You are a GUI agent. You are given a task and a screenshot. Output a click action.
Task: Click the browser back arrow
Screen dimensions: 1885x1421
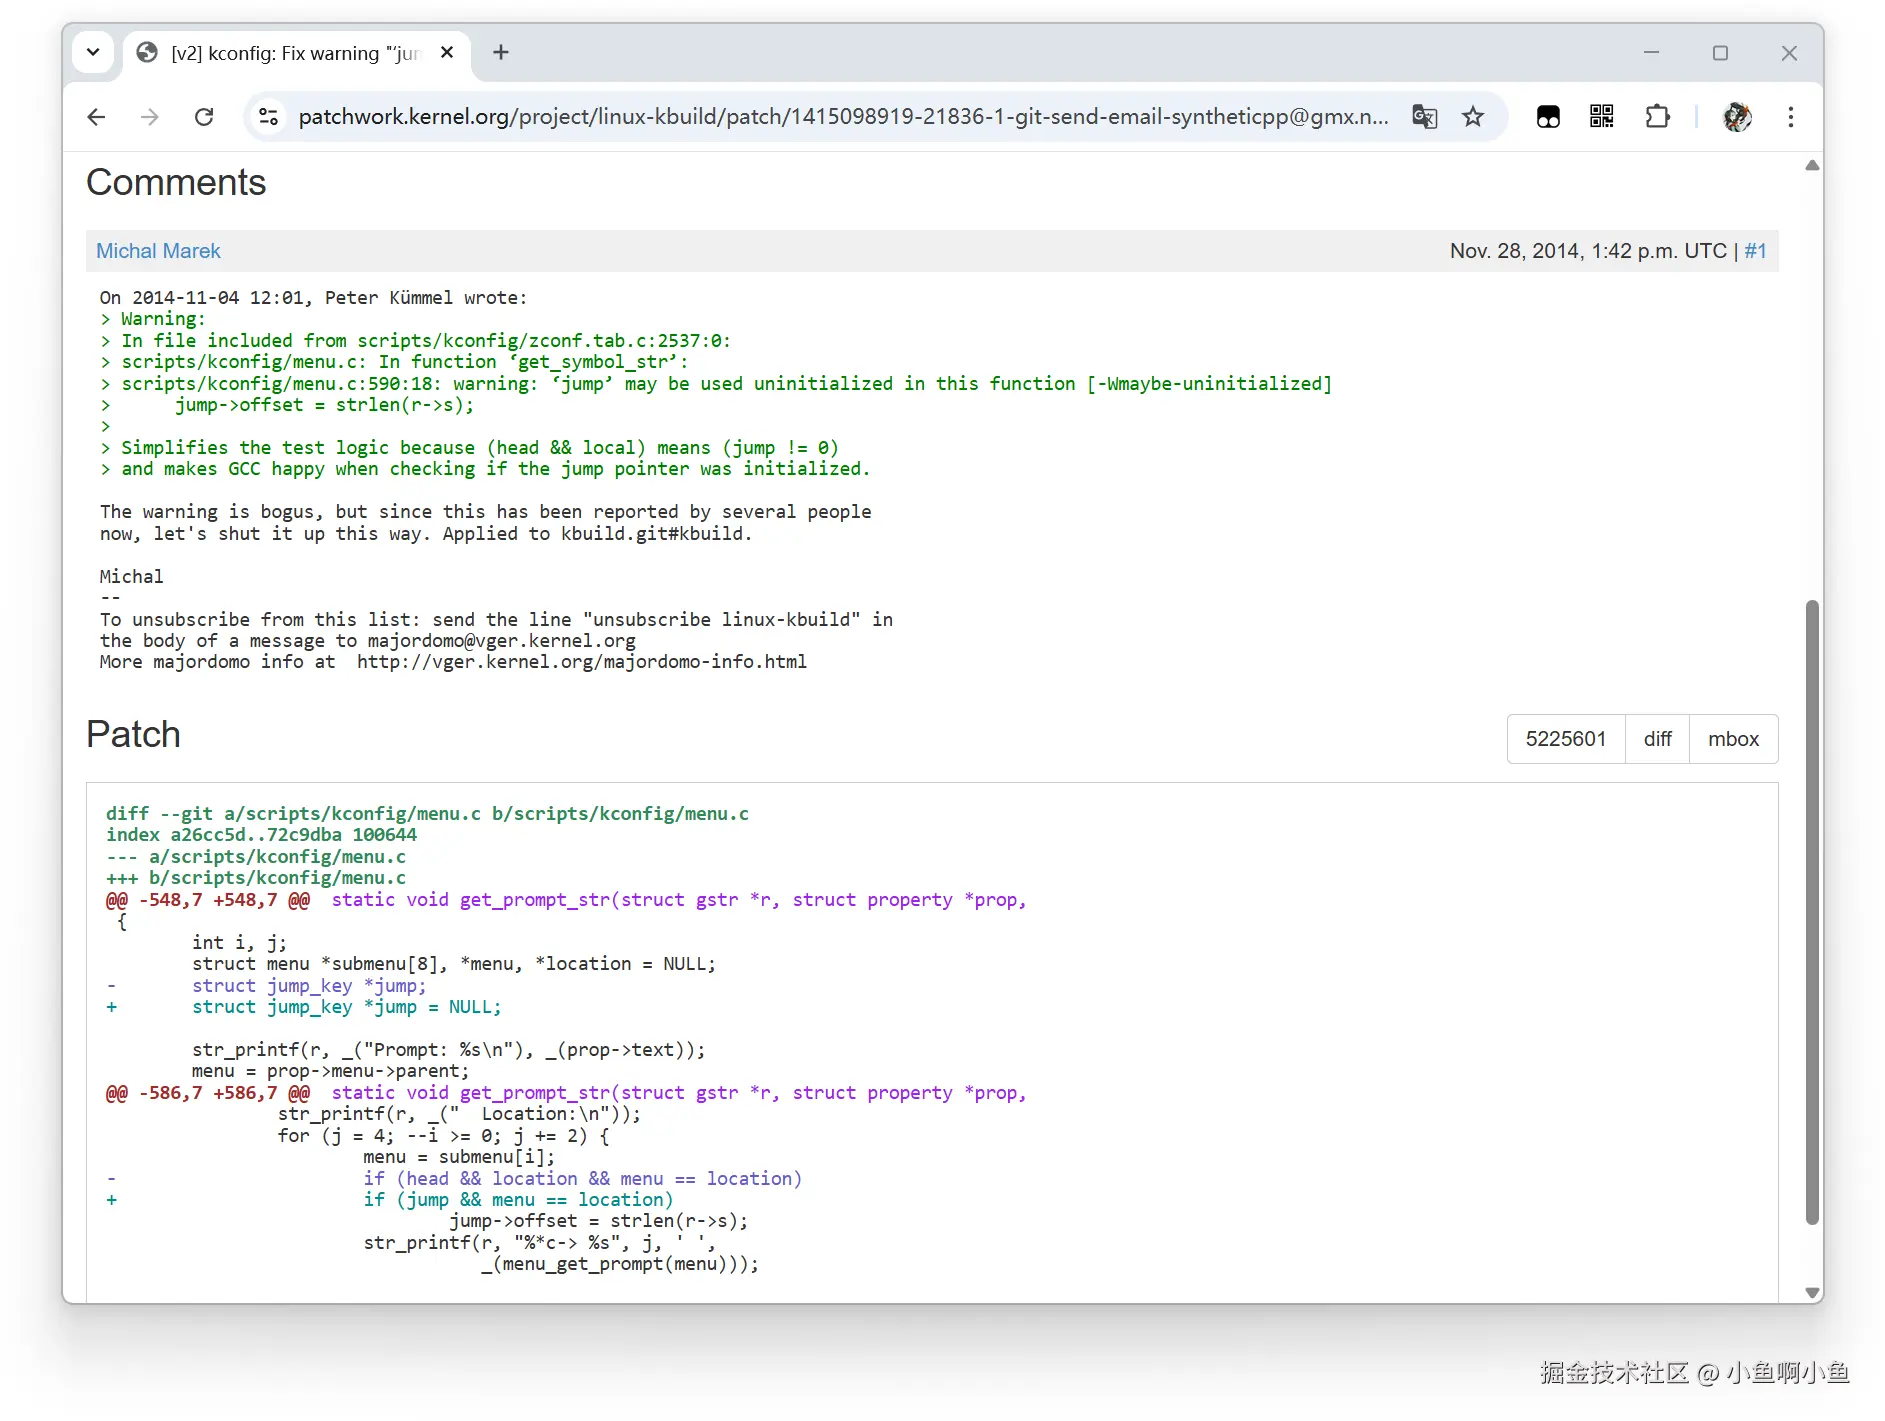coord(96,117)
